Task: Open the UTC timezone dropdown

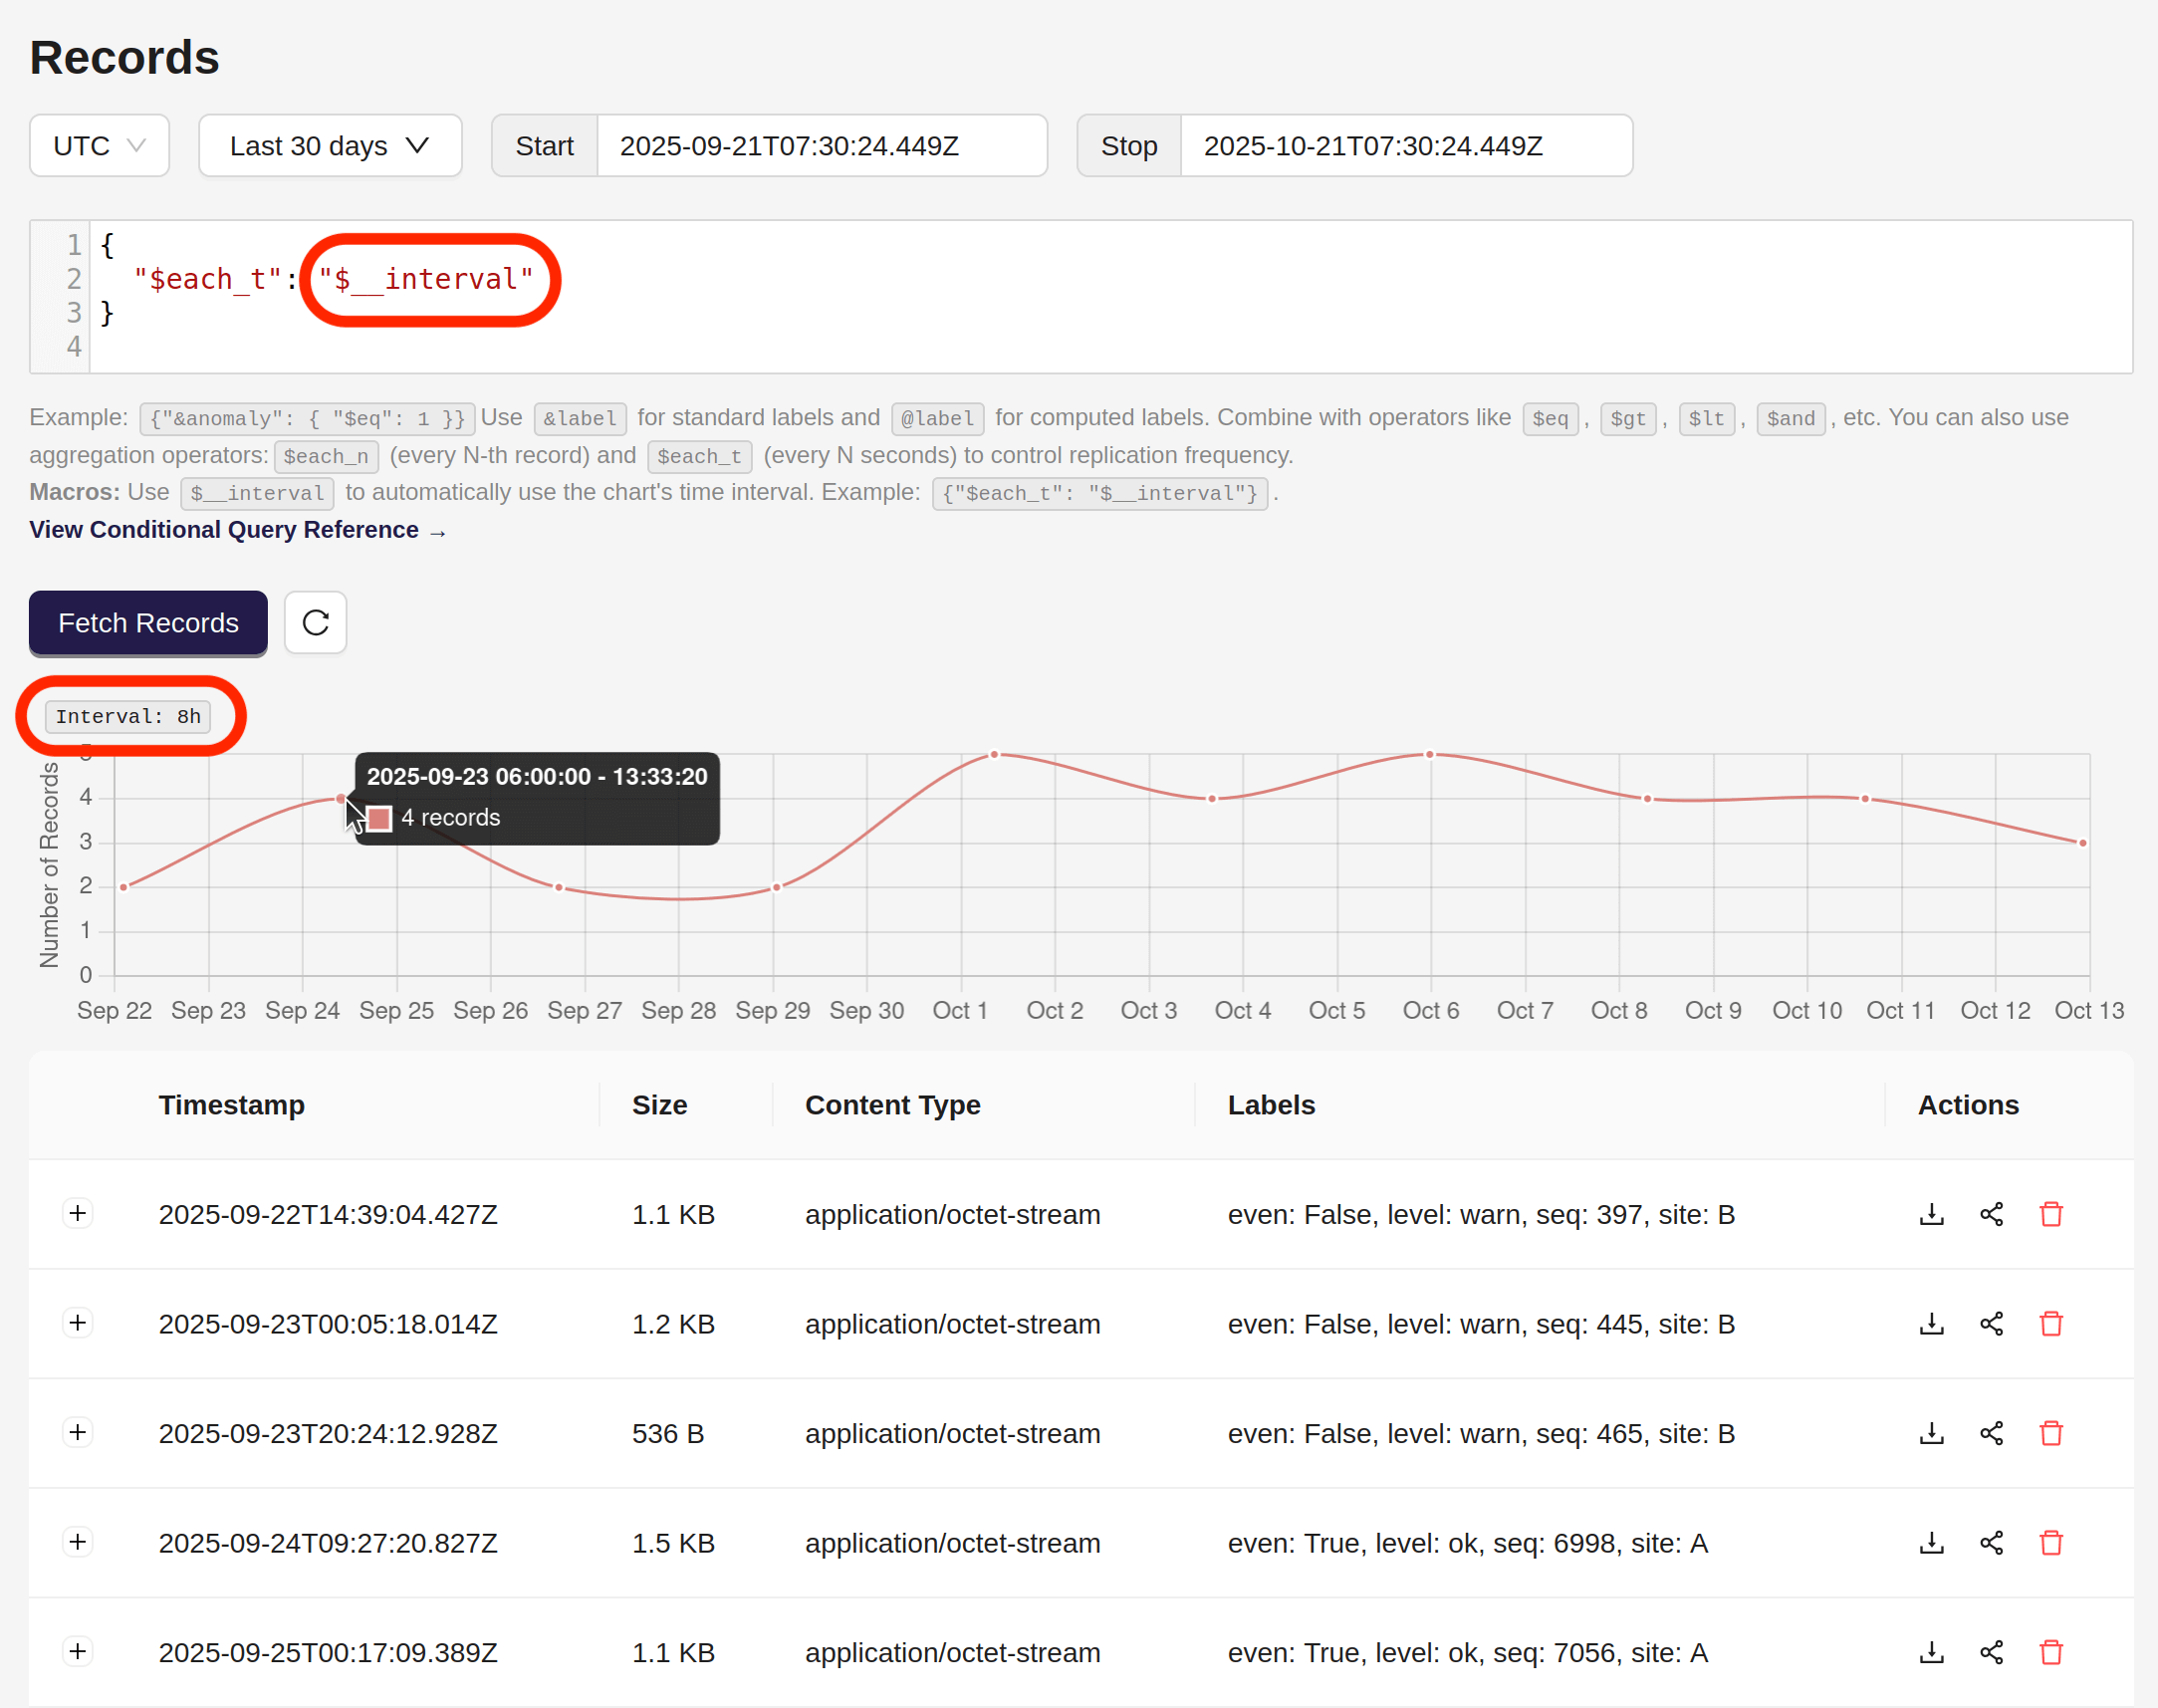Action: pyautogui.click(x=98, y=145)
